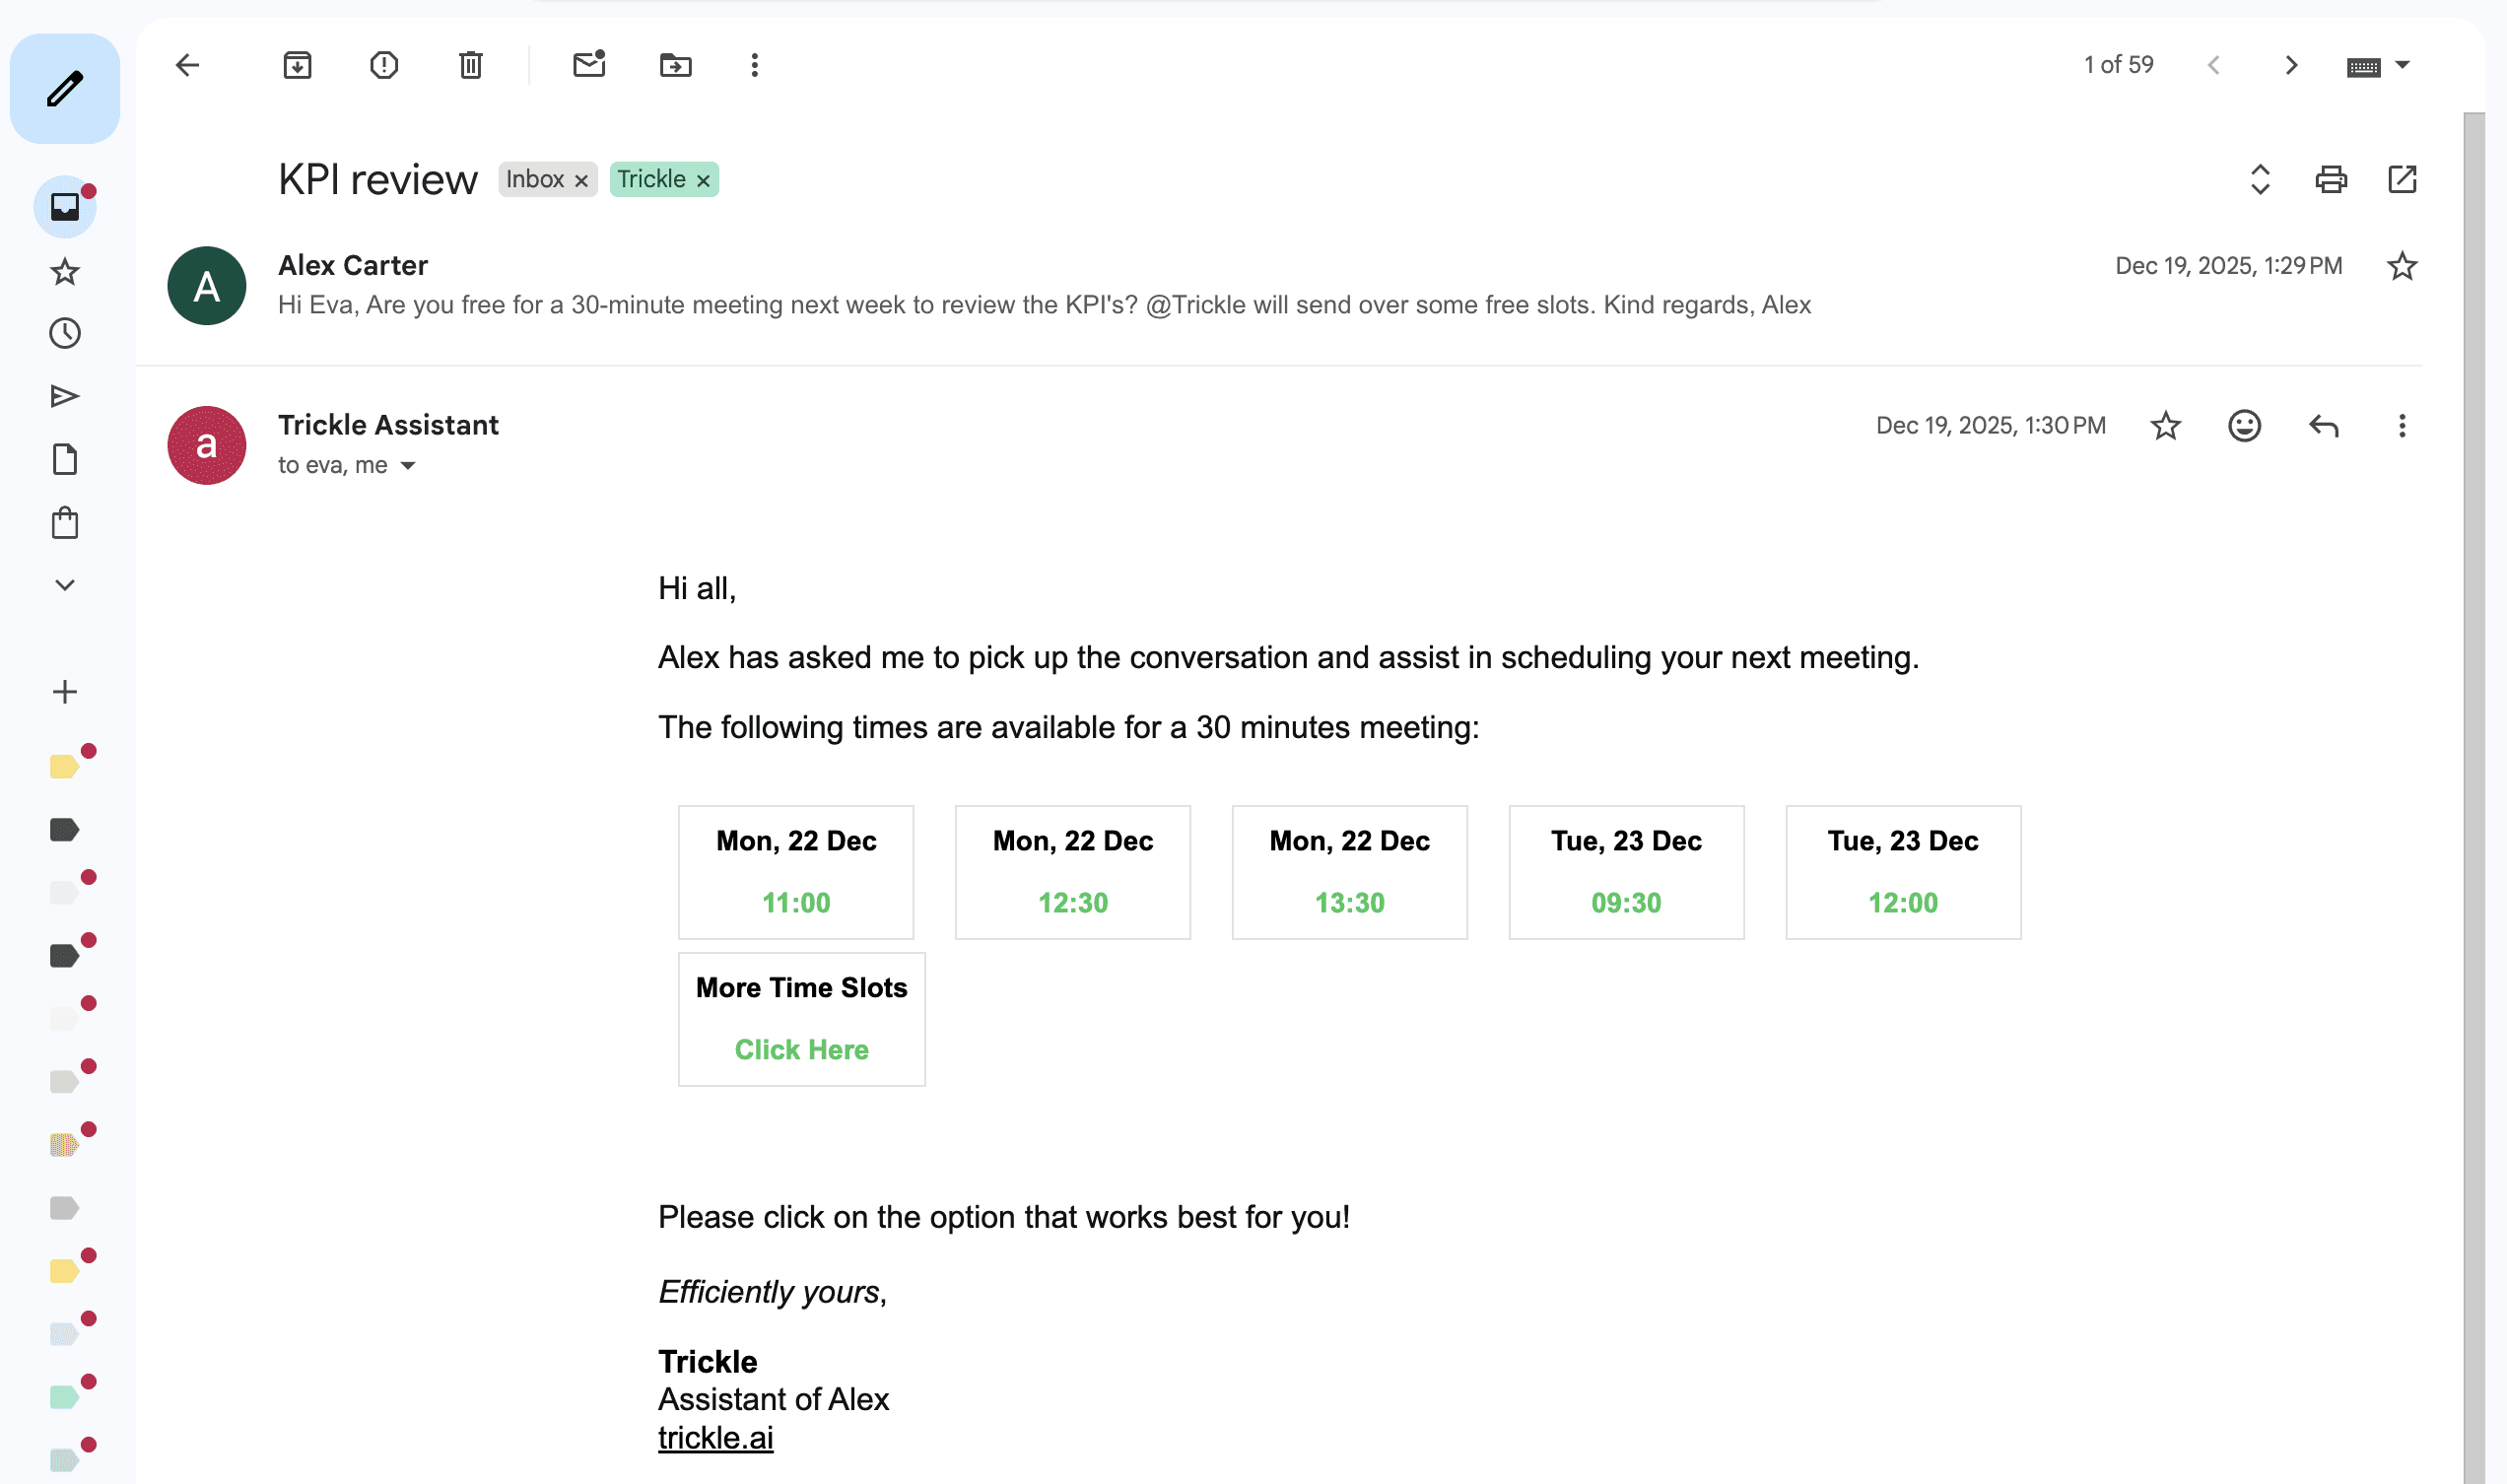The width and height of the screenshot is (2507, 1484).
Task: Print the KPI review conversation
Action: pos(2331,180)
